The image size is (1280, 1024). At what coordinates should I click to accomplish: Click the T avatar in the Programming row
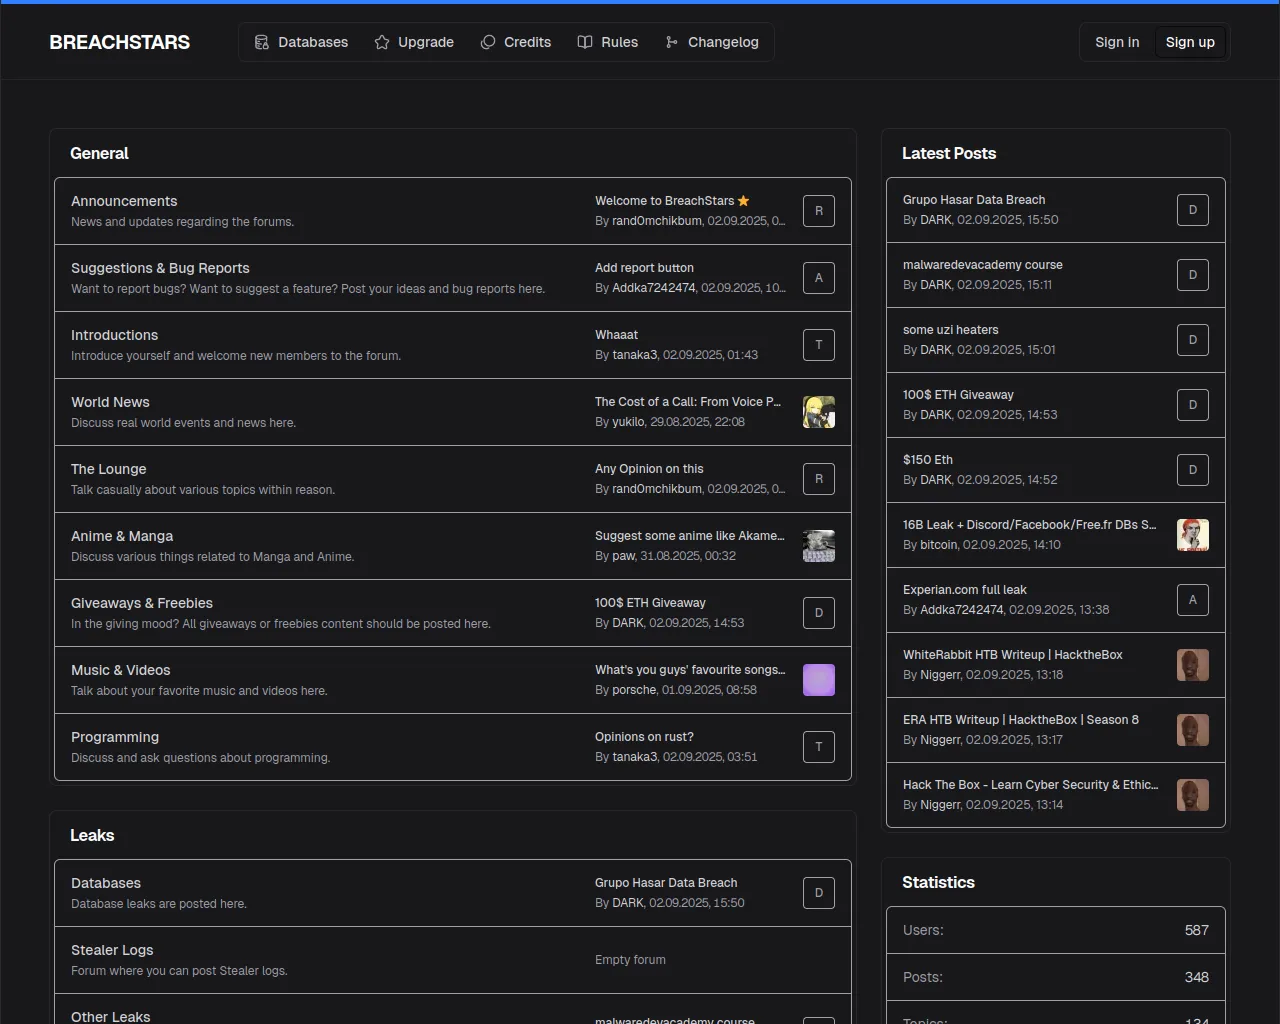(x=818, y=747)
